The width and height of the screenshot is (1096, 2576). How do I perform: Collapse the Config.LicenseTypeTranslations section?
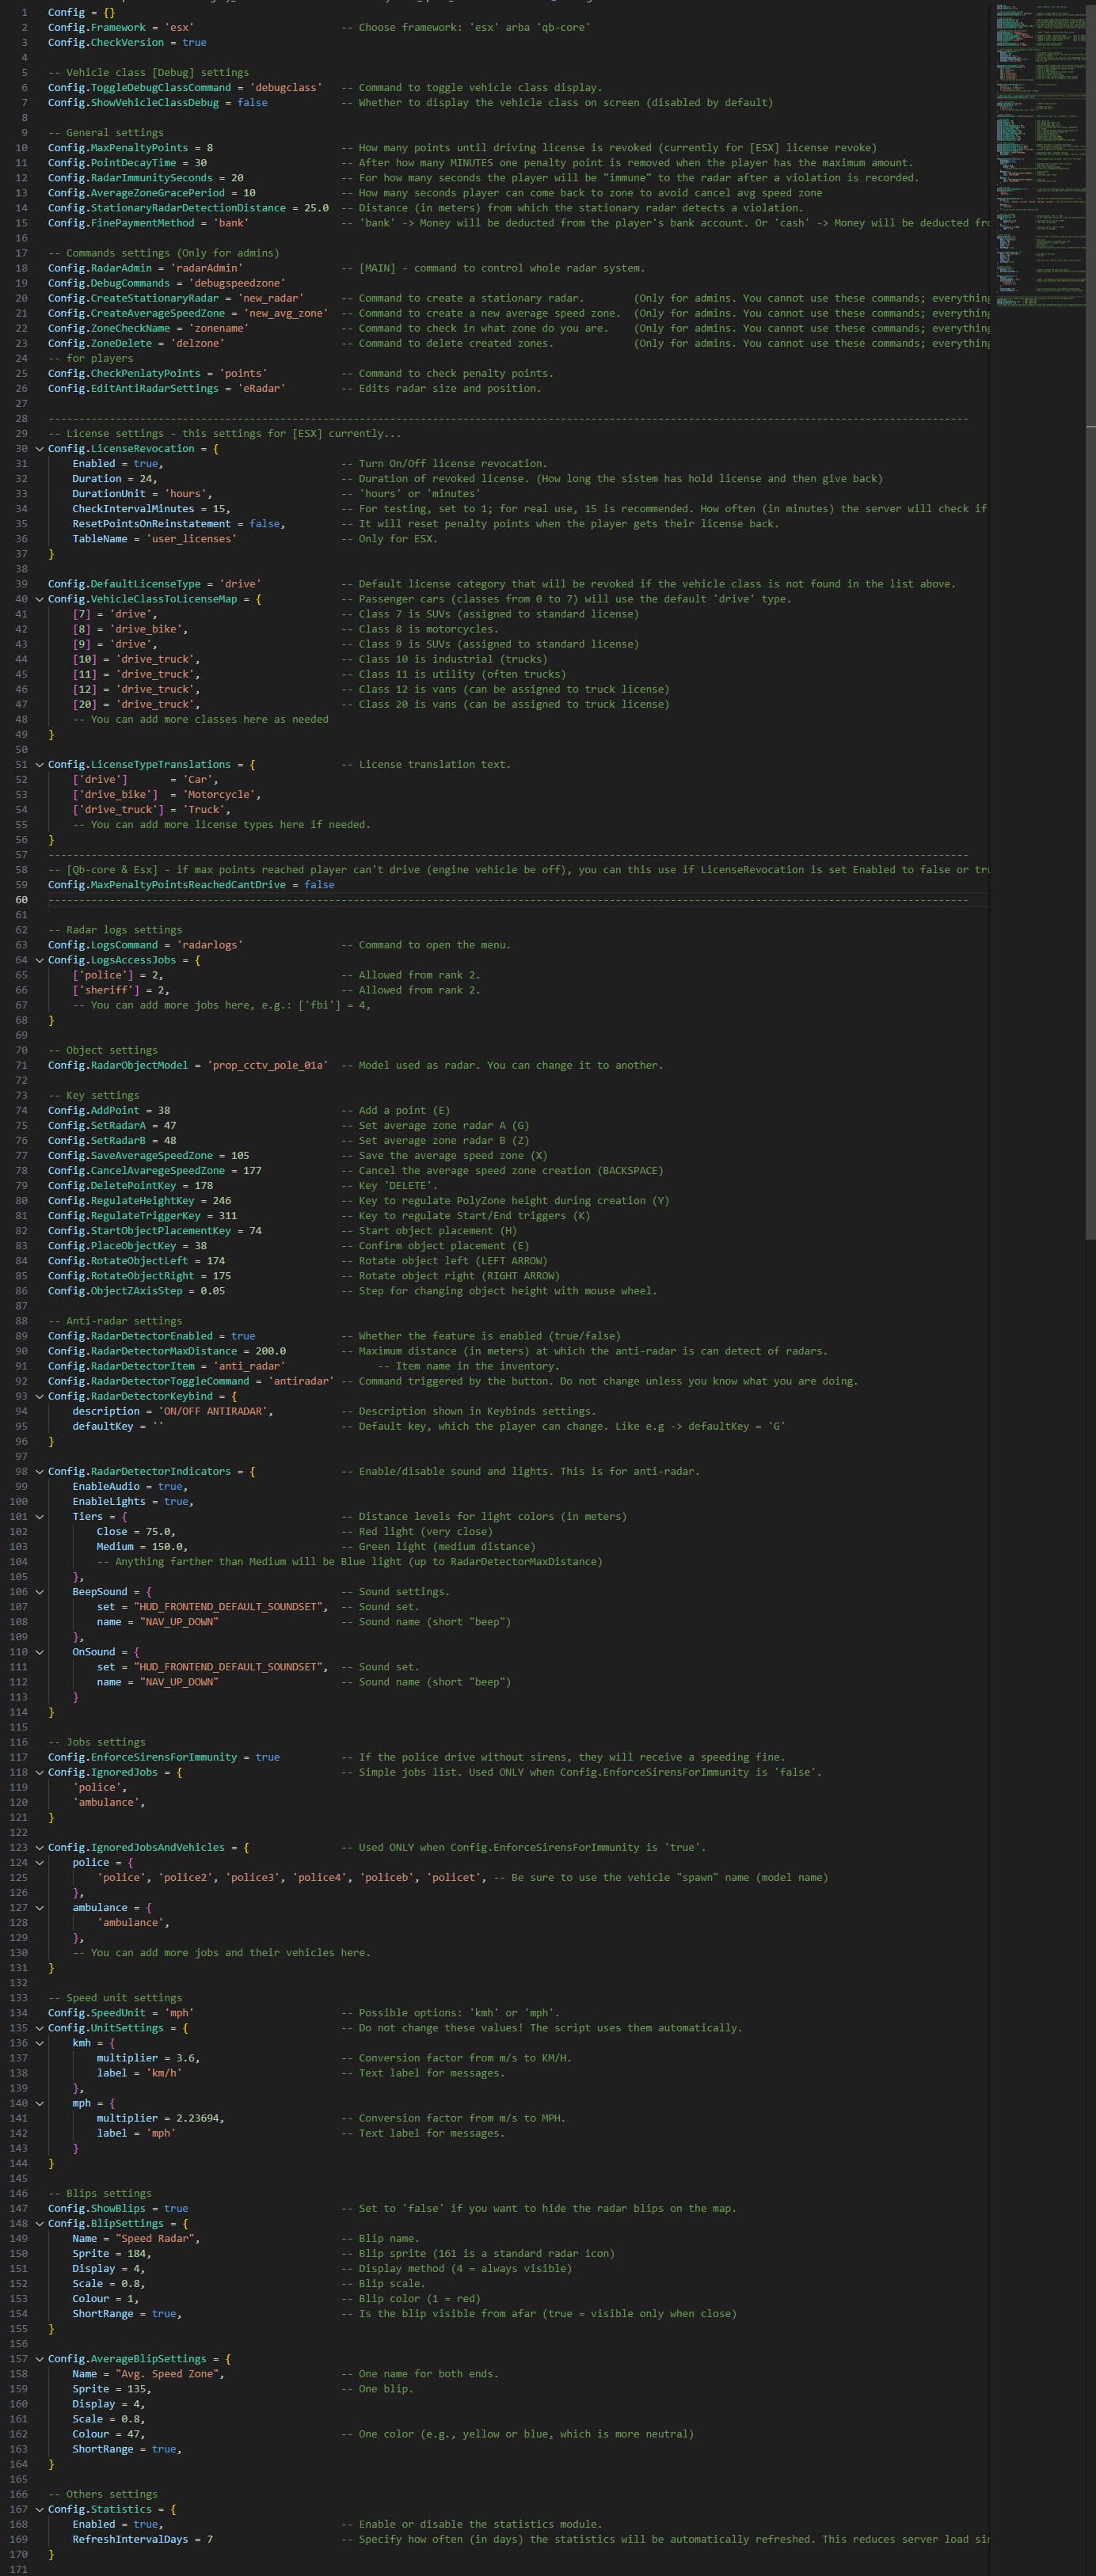(39, 764)
